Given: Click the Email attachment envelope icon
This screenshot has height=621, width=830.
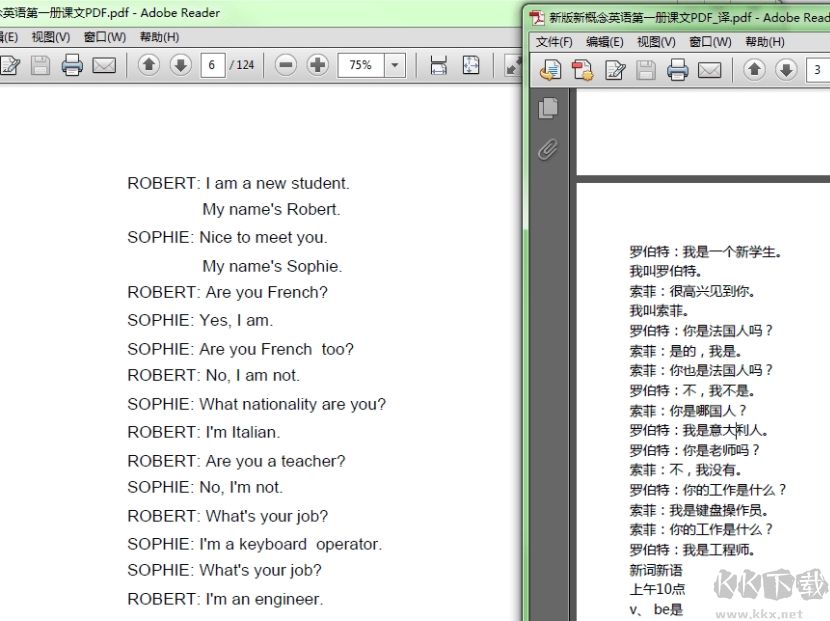Looking at the screenshot, I should 105,67.
